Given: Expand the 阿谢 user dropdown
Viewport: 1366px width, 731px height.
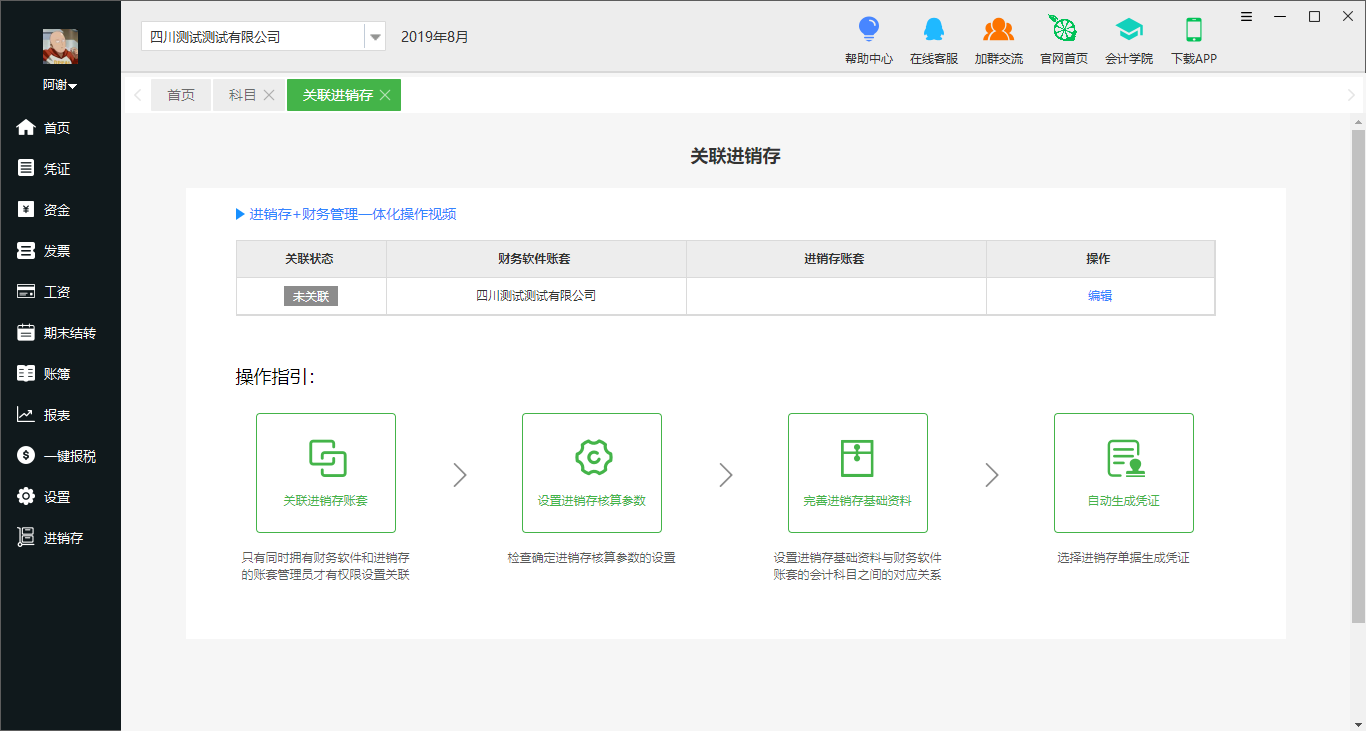Looking at the screenshot, I should click(60, 85).
